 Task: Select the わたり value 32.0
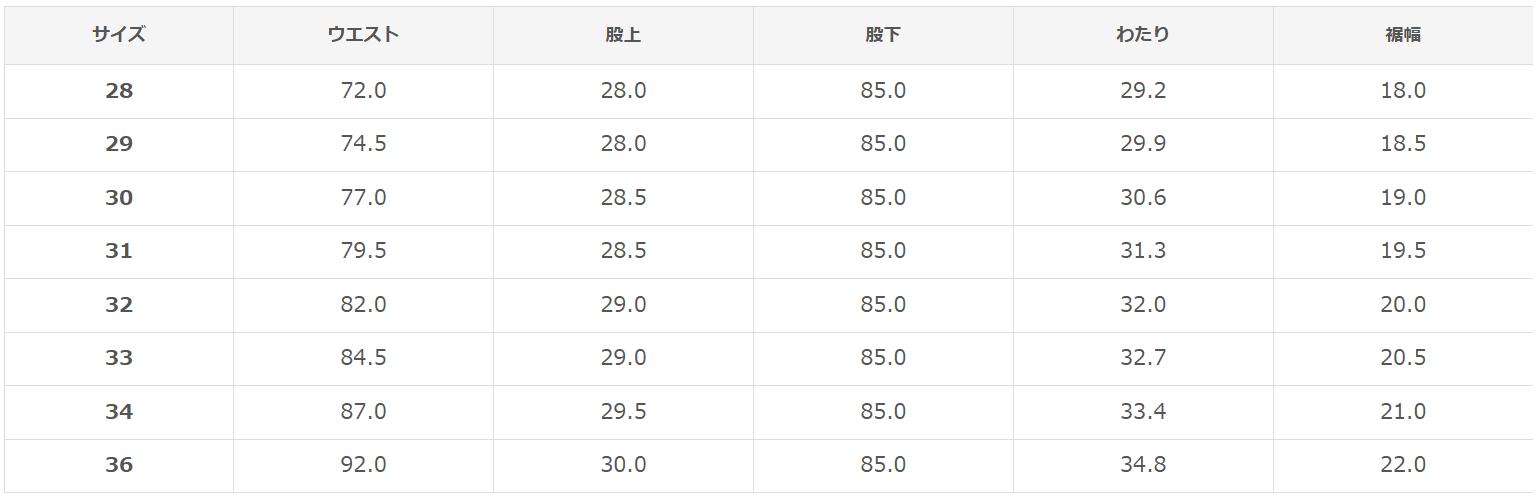pyautogui.click(x=1143, y=305)
